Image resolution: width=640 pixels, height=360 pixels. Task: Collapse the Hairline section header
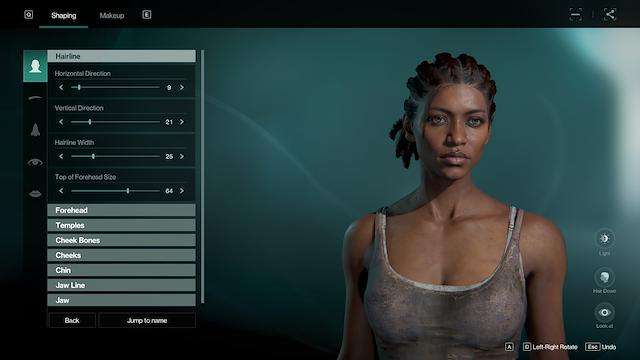[x=122, y=56]
